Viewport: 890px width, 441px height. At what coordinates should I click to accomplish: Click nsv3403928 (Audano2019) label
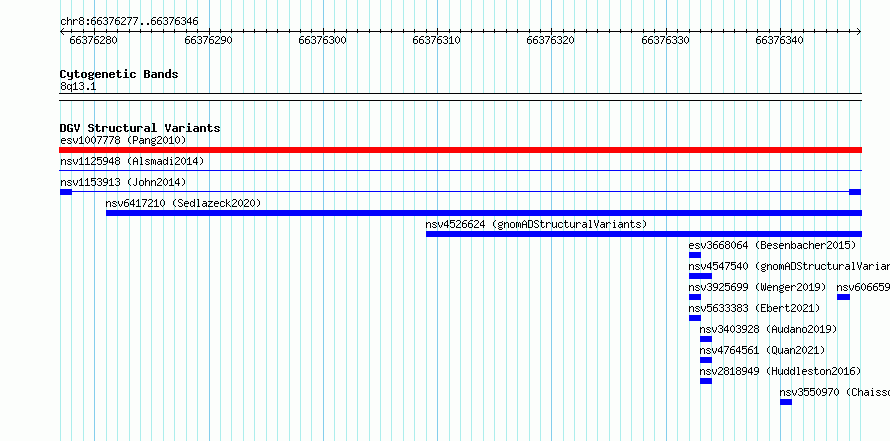769,329
